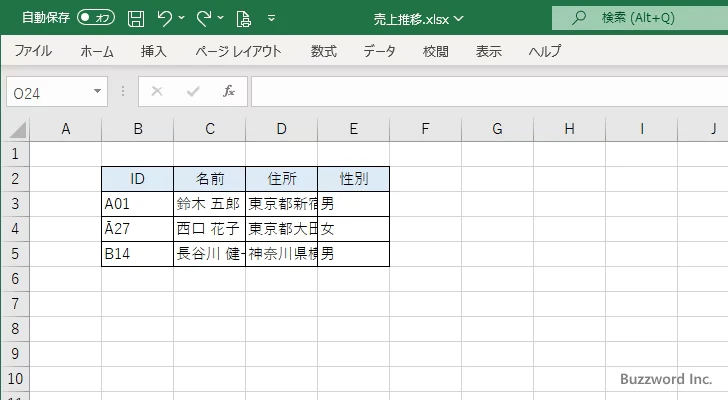Click the Select All corner triangle
Viewport: 728px width, 400px height.
[x=17, y=129]
